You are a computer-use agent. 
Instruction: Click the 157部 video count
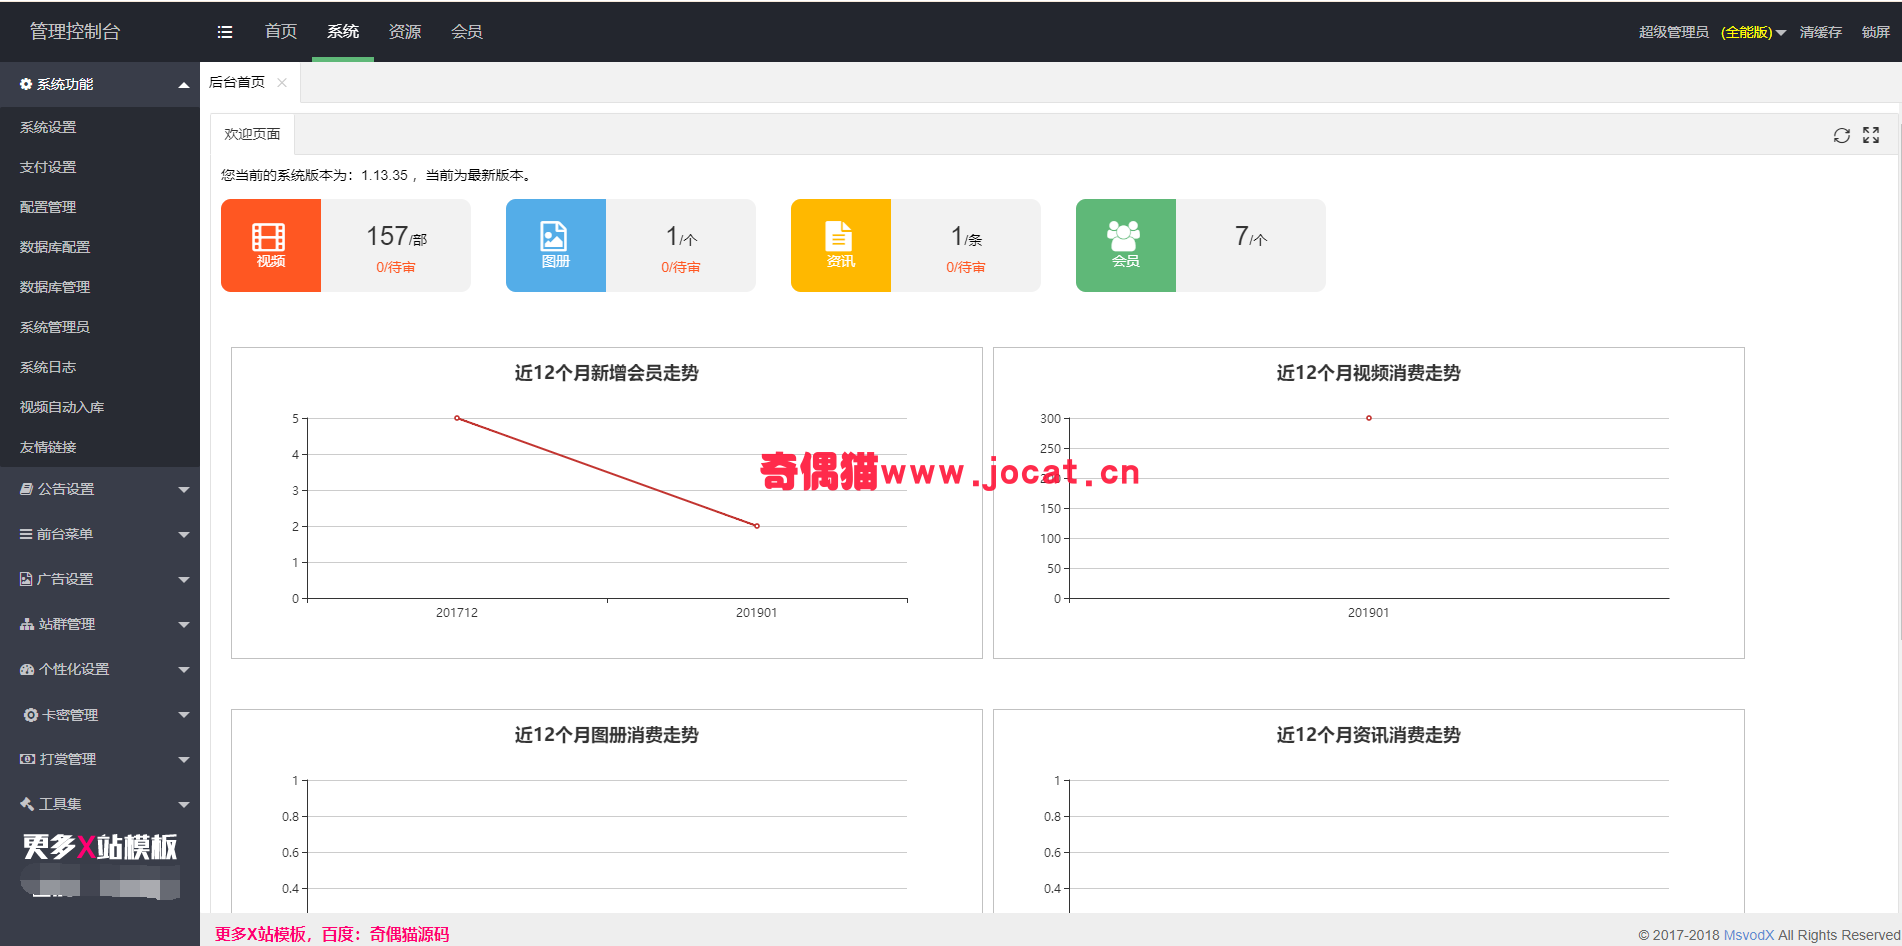[x=396, y=237]
